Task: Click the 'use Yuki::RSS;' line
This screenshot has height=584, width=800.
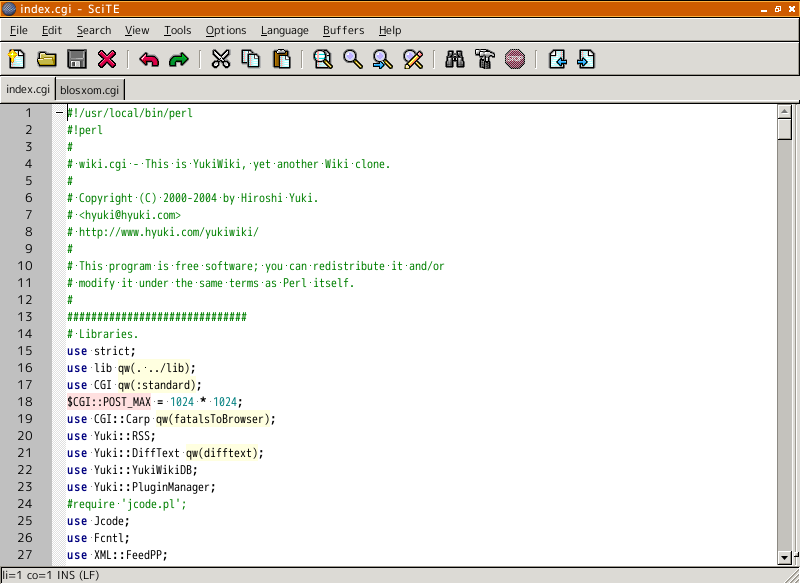Action: coord(111,436)
